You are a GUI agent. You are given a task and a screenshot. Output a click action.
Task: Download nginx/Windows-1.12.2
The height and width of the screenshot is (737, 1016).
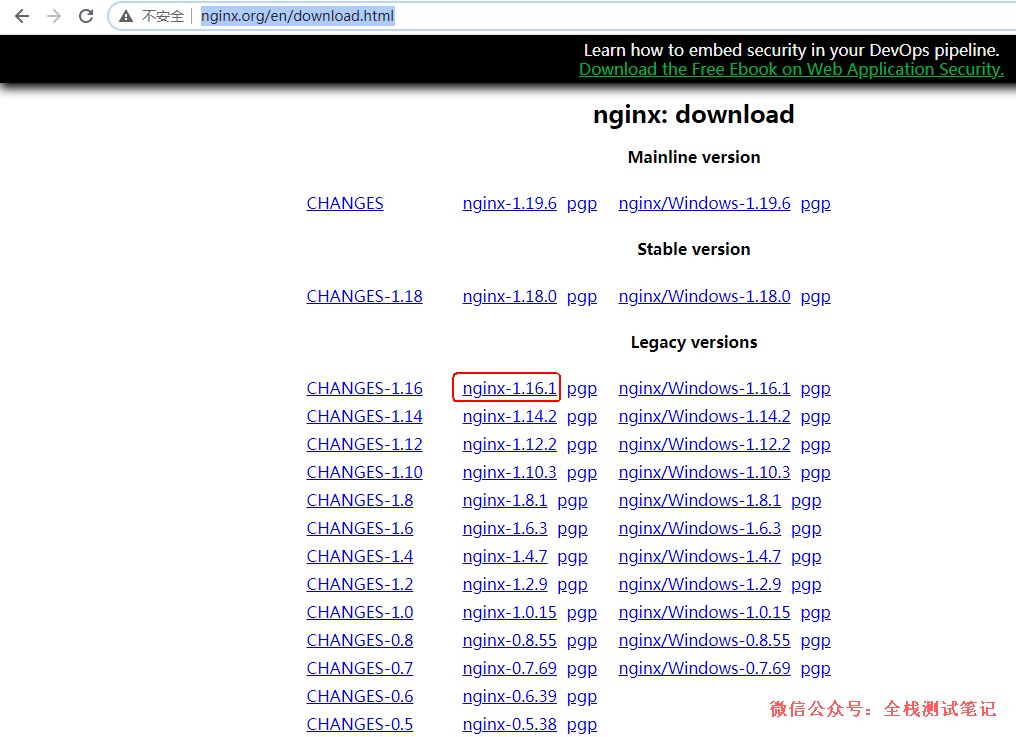(704, 444)
